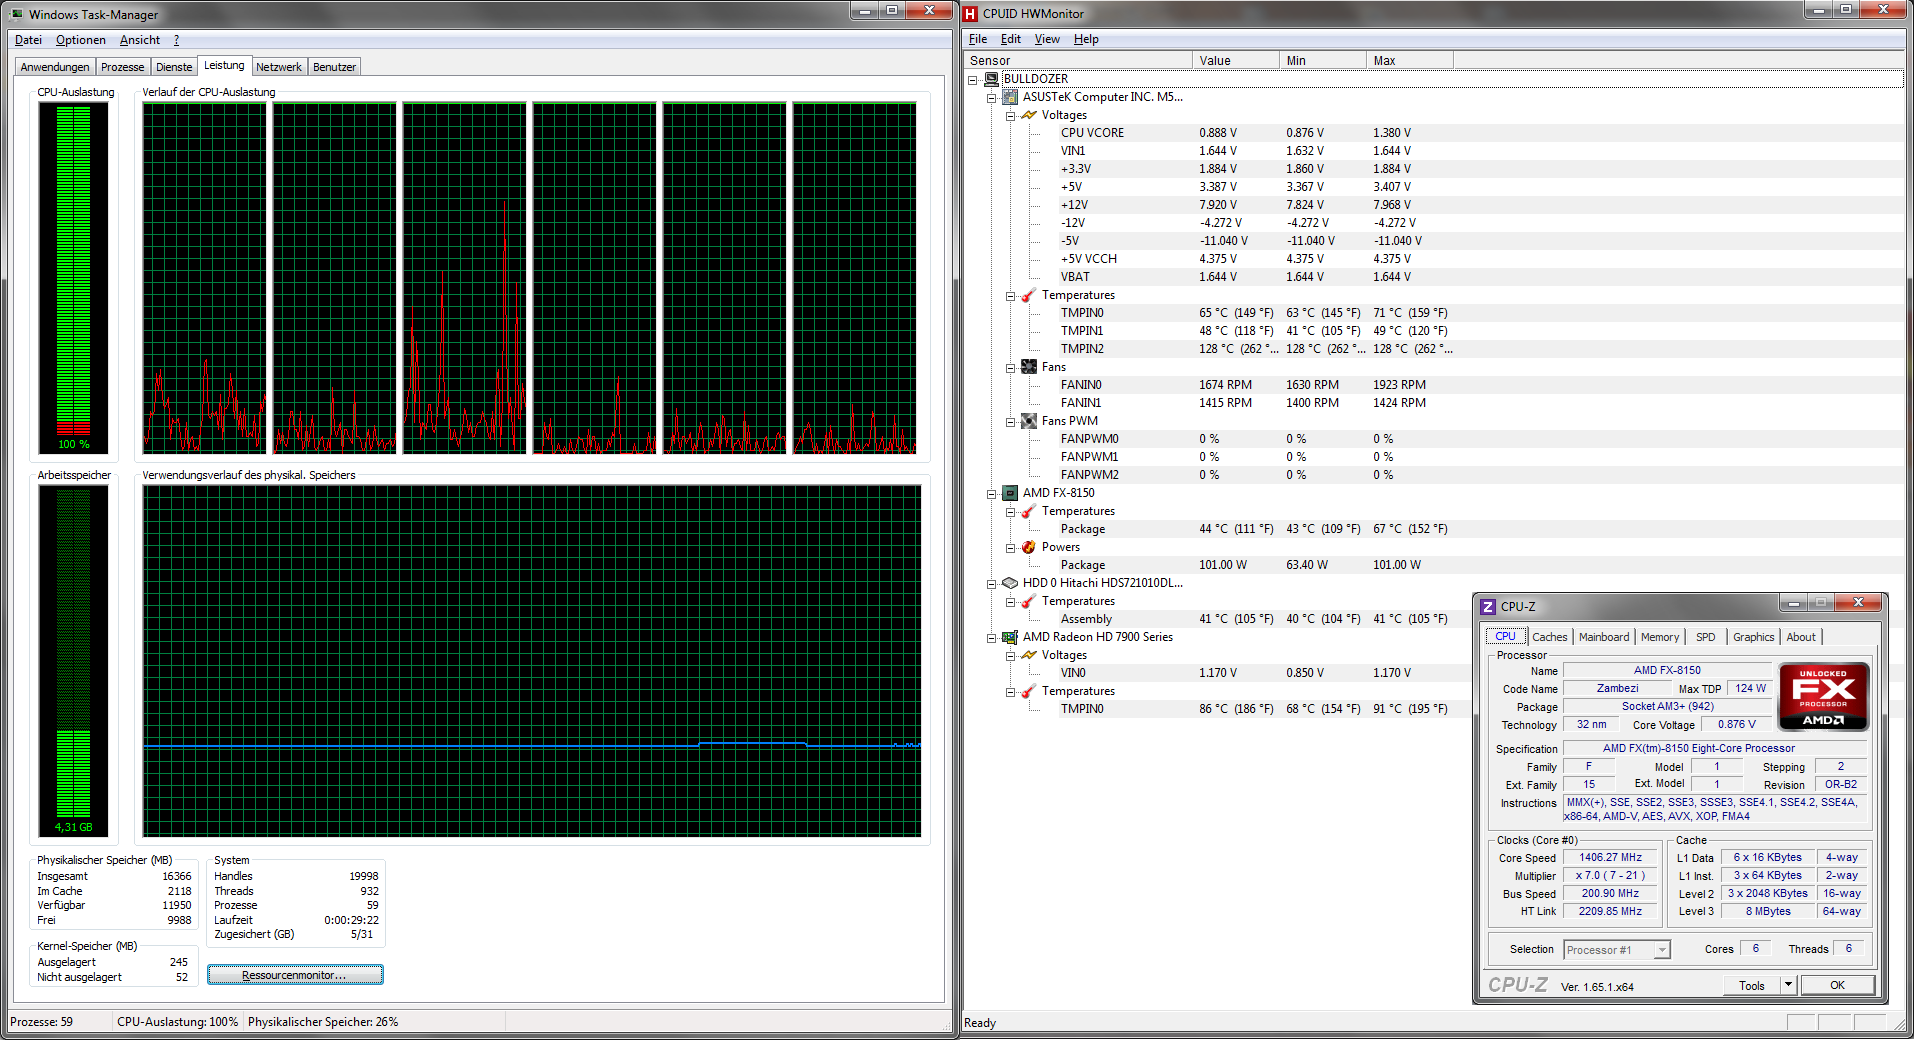This screenshot has width=1920, height=1040.
Task: Open the Datei menu in Task-Manager
Action: coord(28,40)
